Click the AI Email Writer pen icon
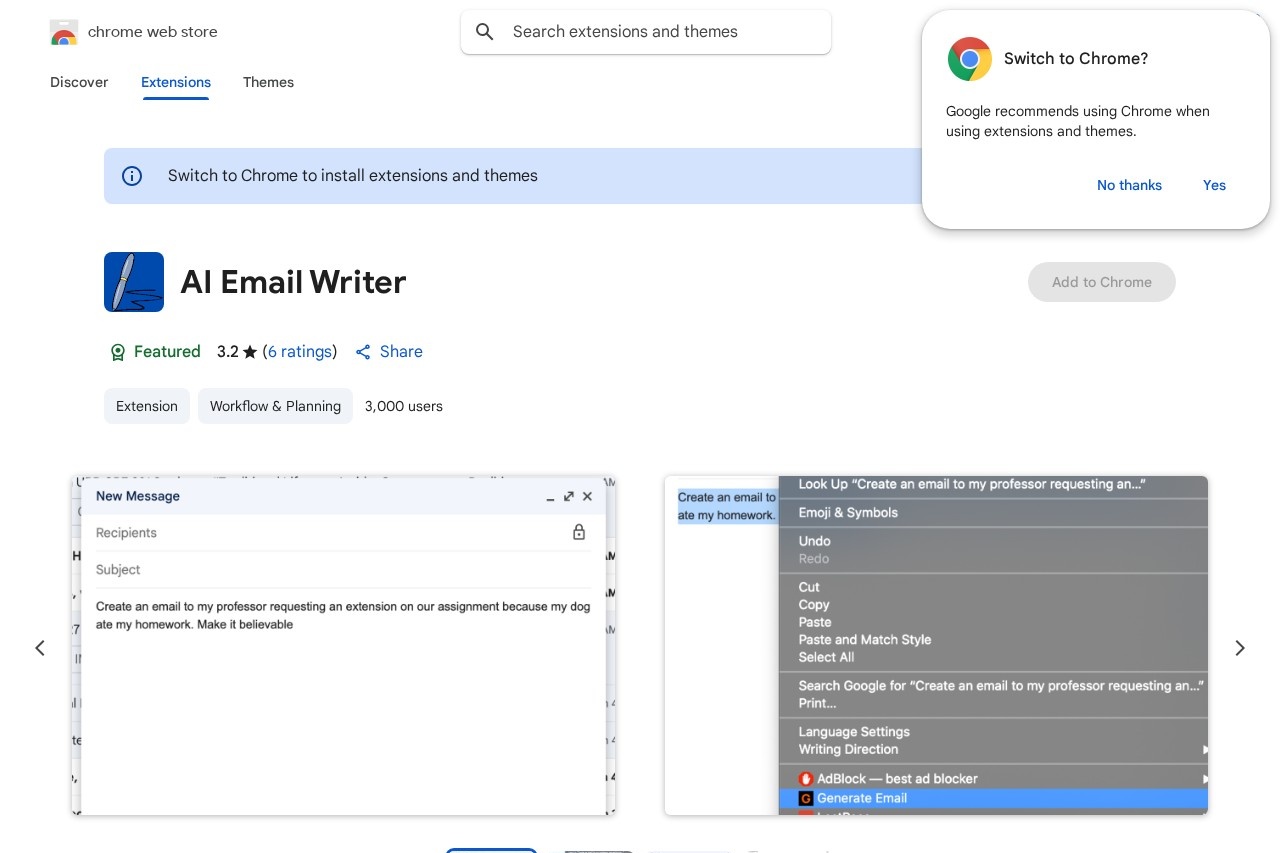 (x=134, y=282)
